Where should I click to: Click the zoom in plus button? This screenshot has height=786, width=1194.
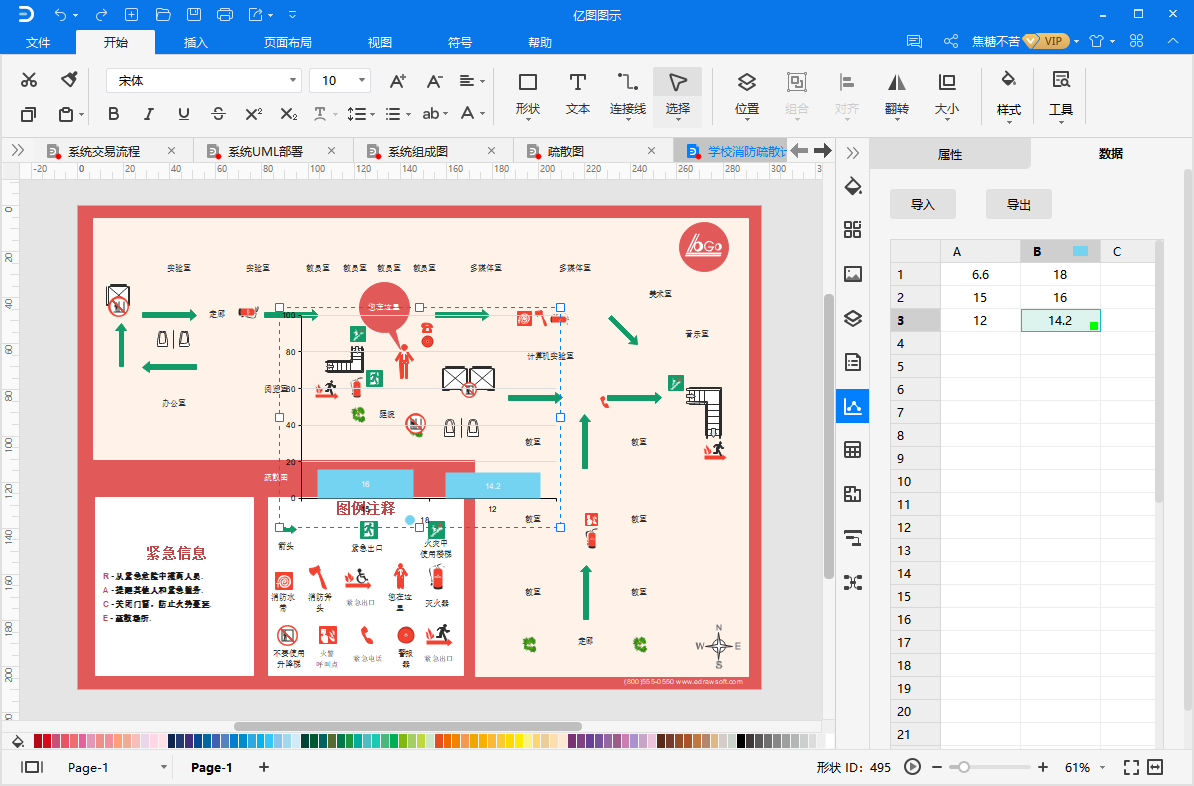[x=1042, y=767]
